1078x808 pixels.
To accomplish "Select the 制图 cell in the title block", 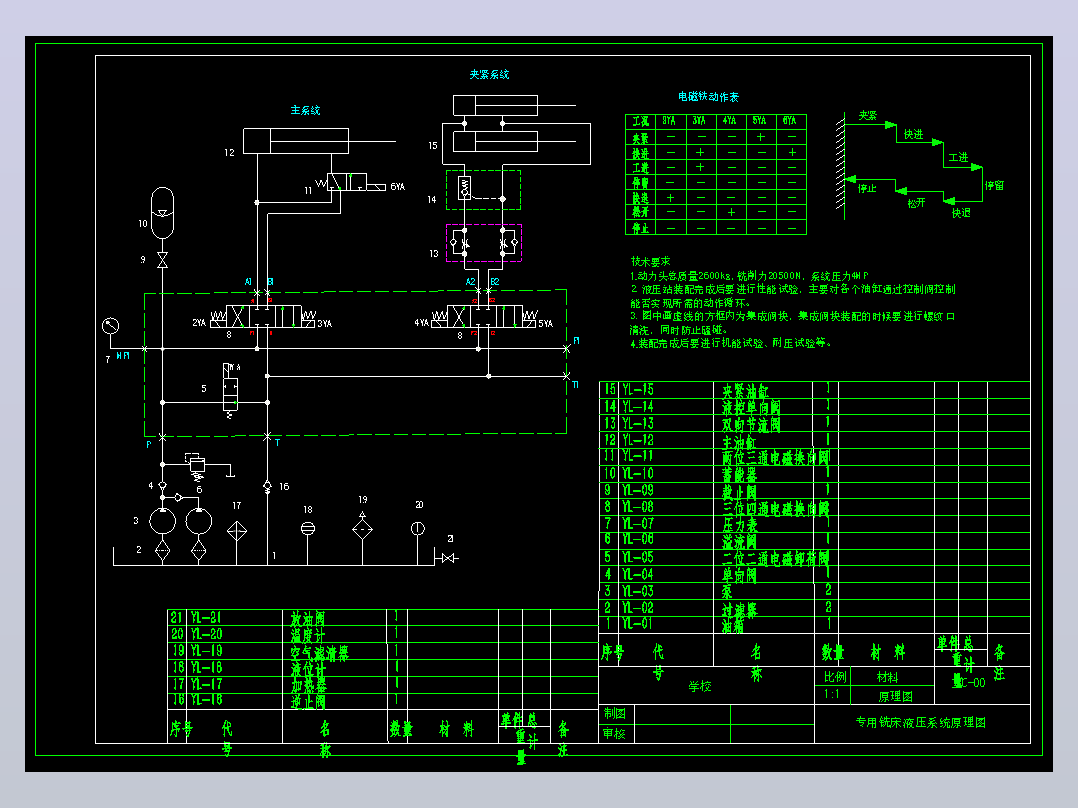I will click(x=615, y=714).
